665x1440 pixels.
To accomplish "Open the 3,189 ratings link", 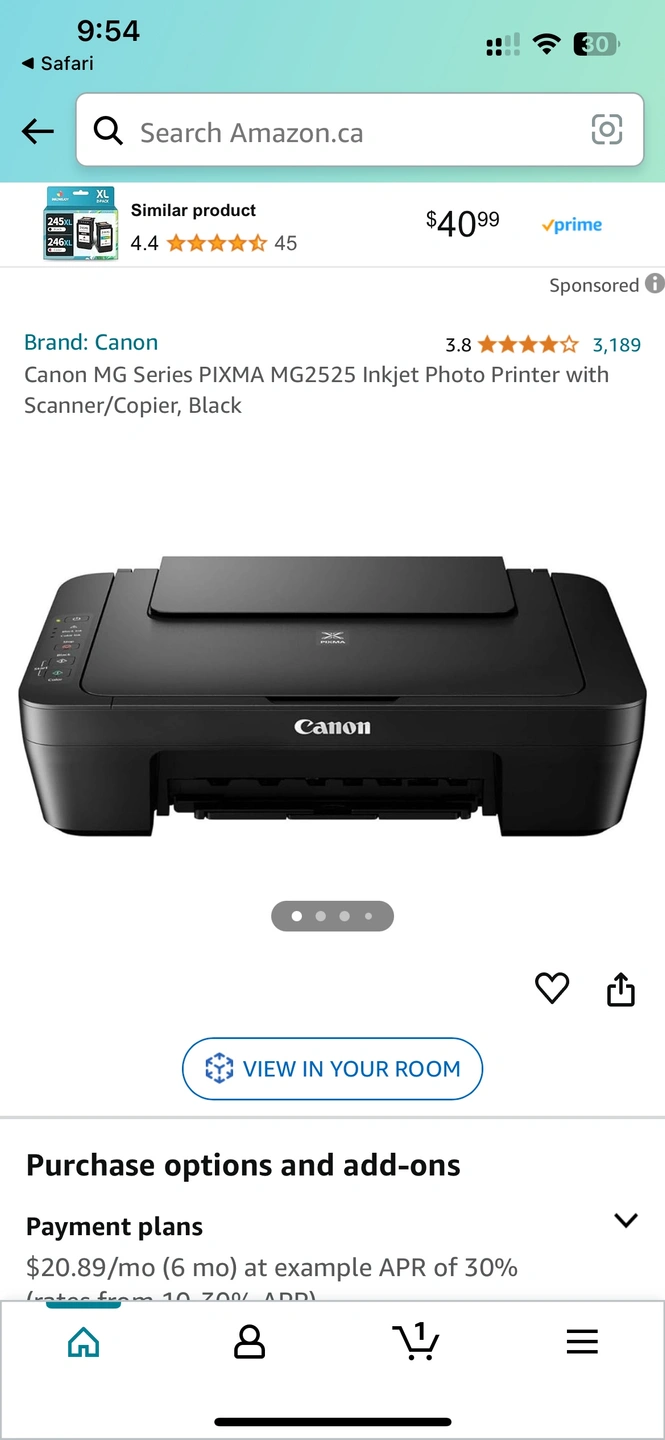I will pyautogui.click(x=617, y=345).
